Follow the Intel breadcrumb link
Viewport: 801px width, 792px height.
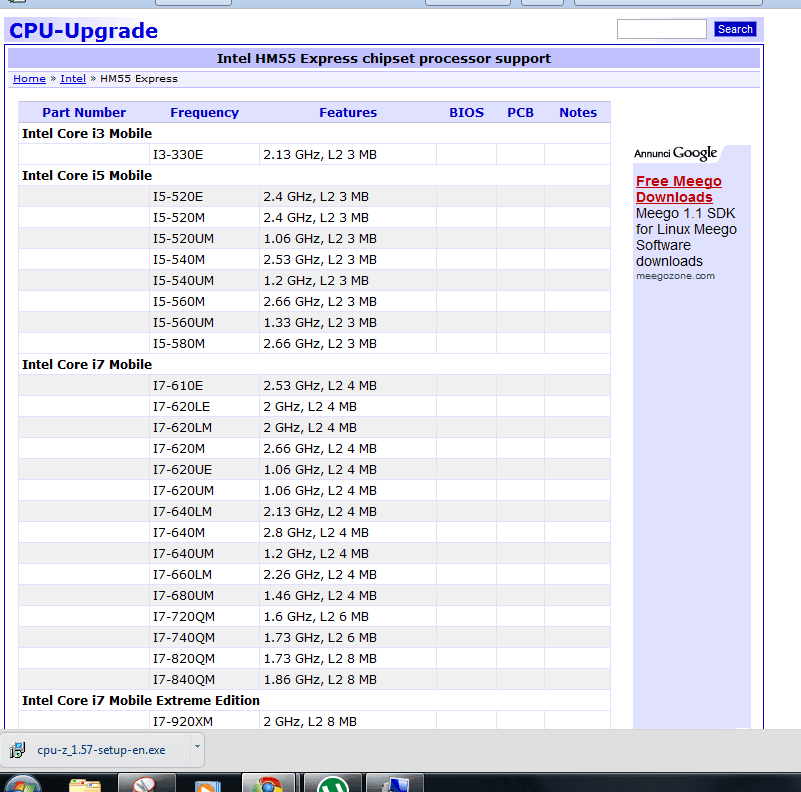tap(73, 79)
